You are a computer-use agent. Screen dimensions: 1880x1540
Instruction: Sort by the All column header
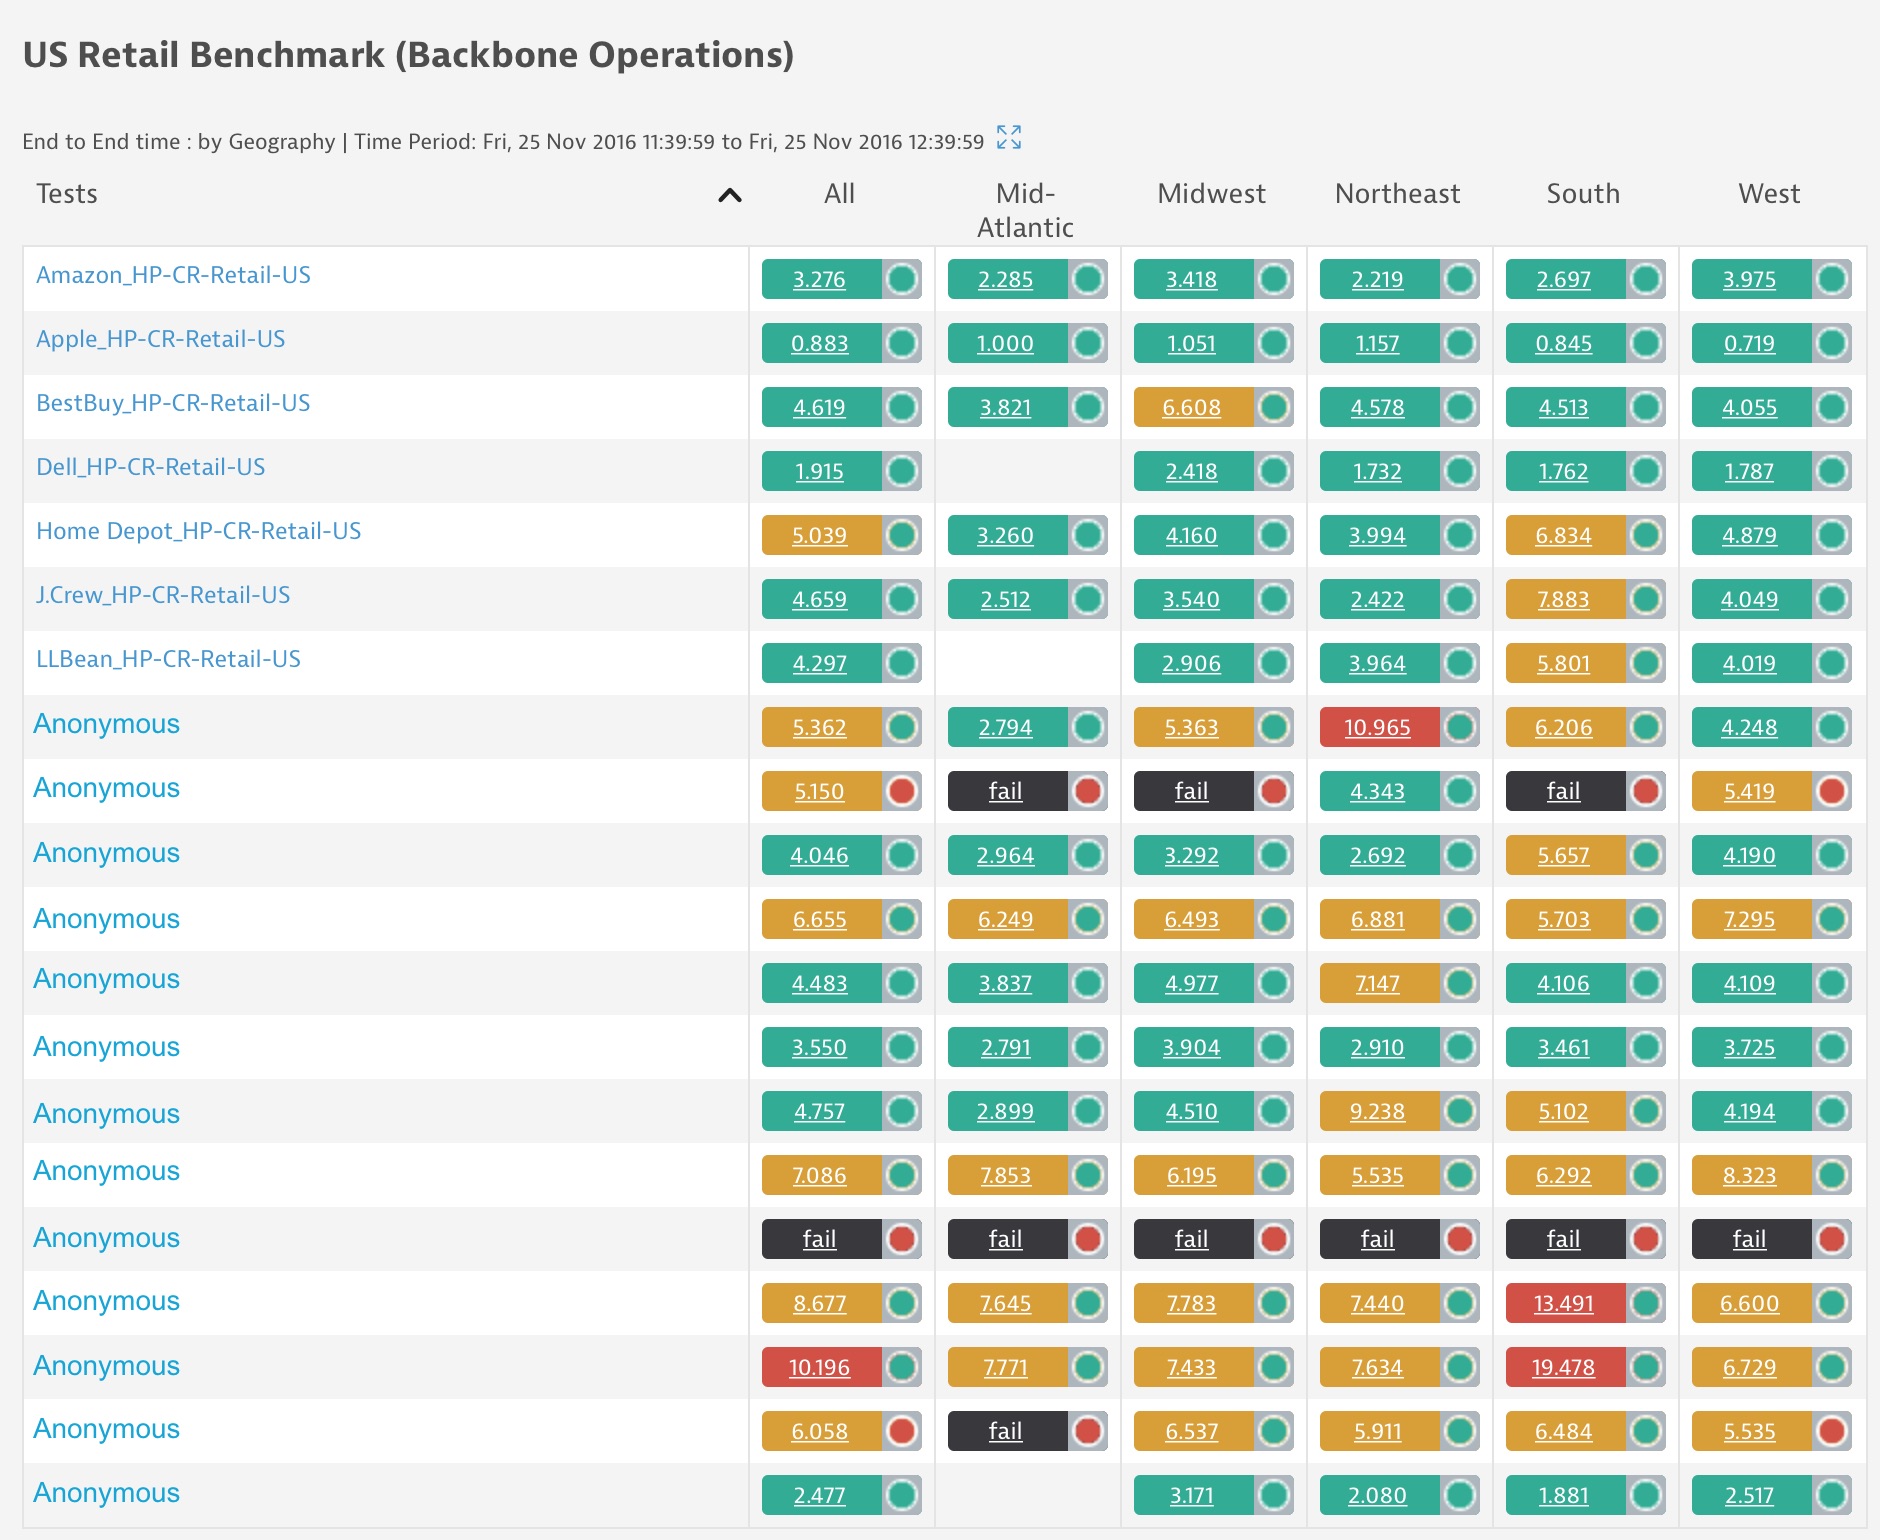(x=839, y=194)
